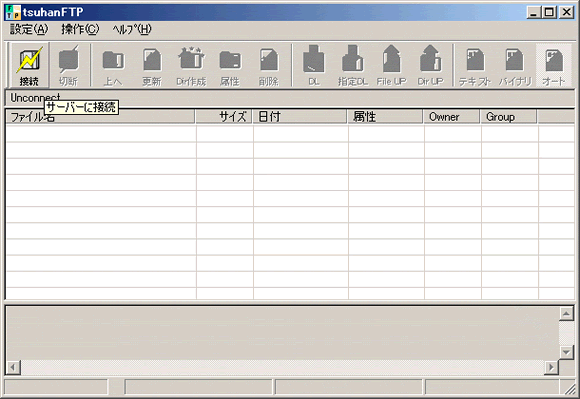The image size is (580, 399).
Task: Maximize the tsuhanFTP window
Action: click(x=549, y=13)
